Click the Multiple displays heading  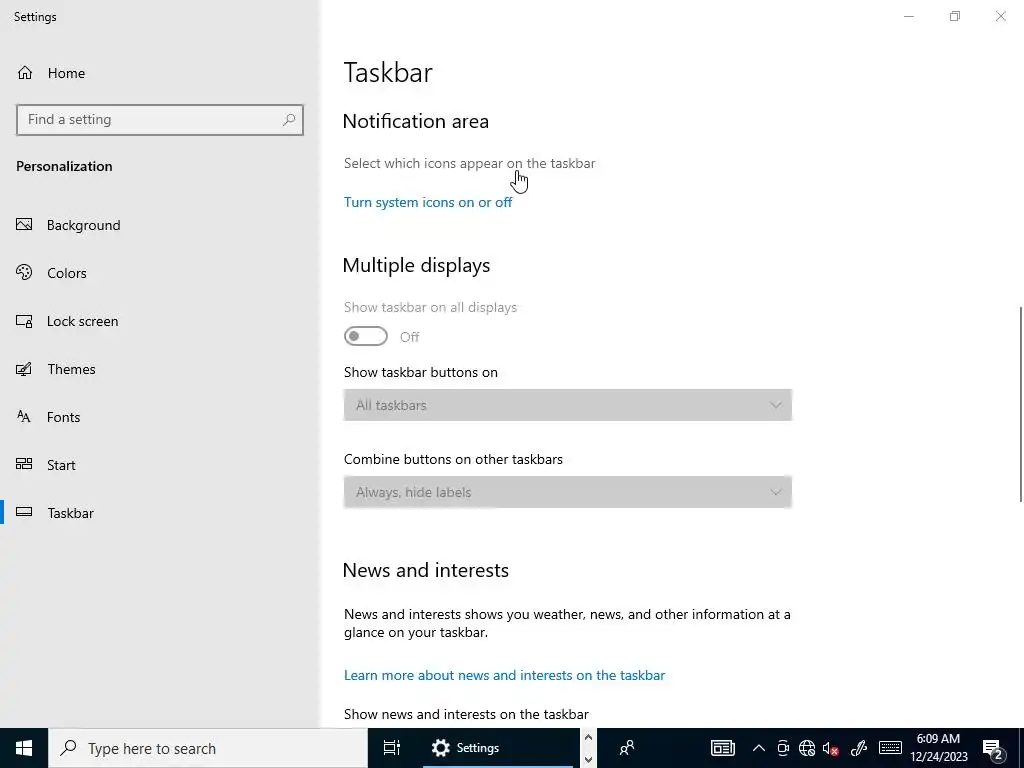coord(416,265)
